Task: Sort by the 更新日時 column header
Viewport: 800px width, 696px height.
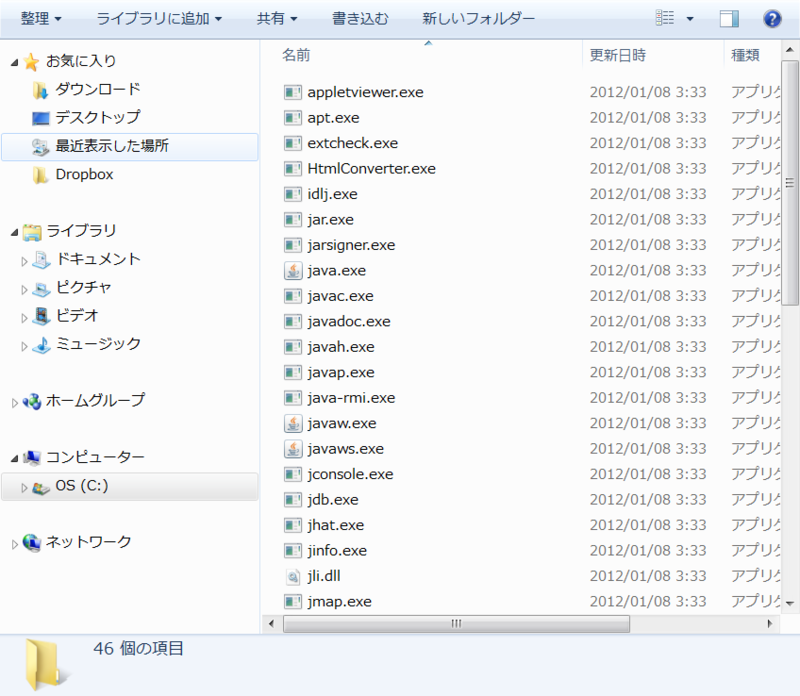Action: (618, 55)
